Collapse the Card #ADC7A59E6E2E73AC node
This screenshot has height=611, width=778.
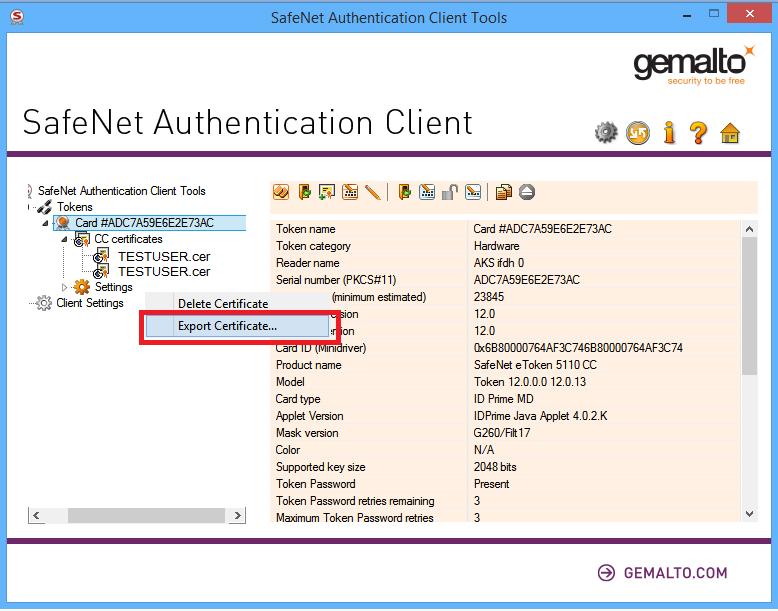(46, 223)
